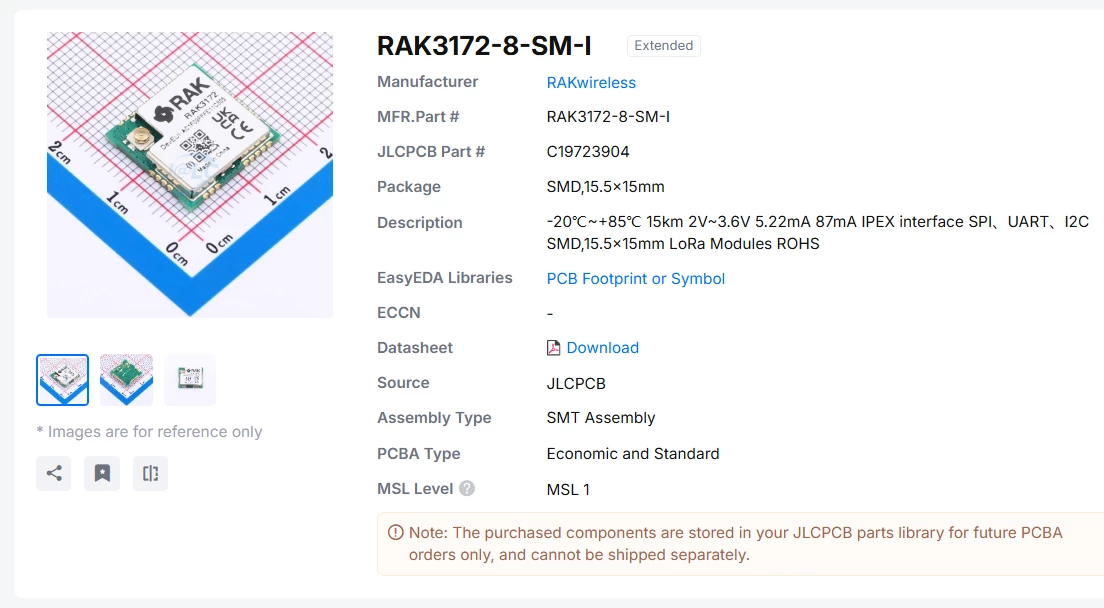Select the second thumbnail showing module underside

click(x=126, y=380)
